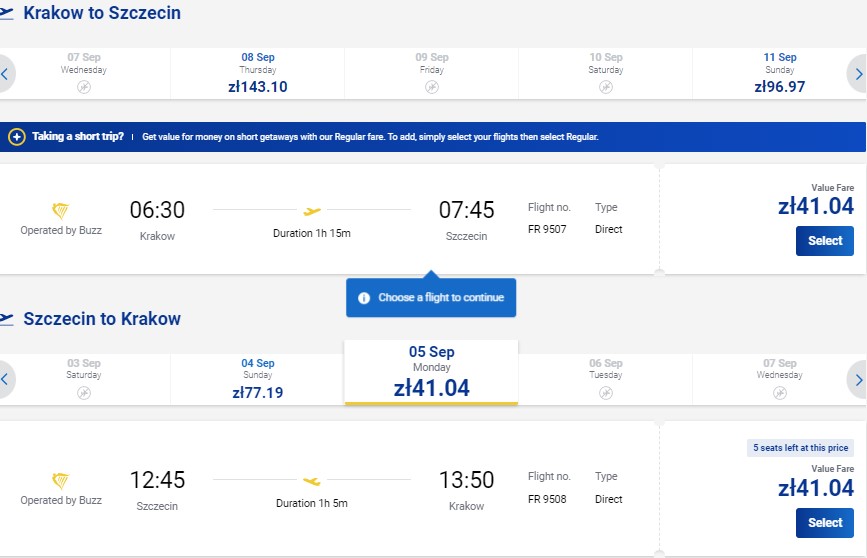Click unavailable 07 Sep Wednesday outbound date
This screenshot has width=867, height=558.
point(84,73)
